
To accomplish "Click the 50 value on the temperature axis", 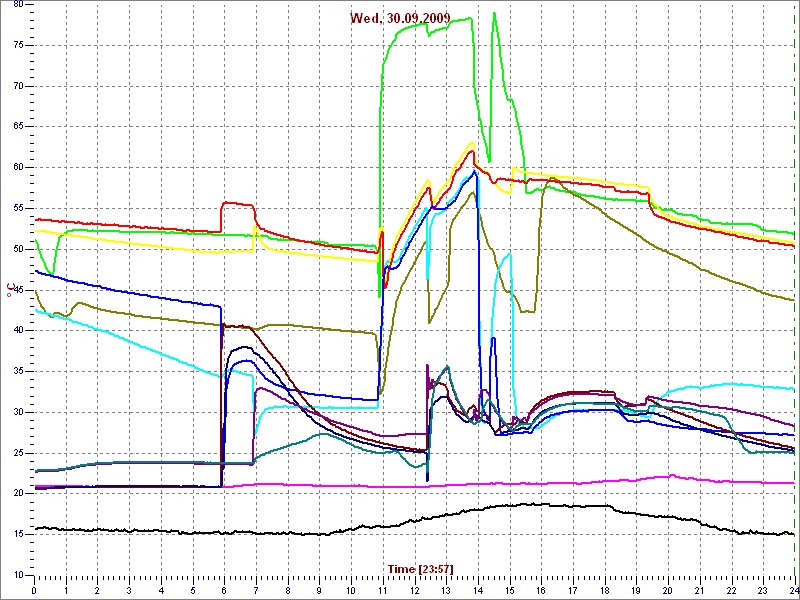I will pos(17,249).
